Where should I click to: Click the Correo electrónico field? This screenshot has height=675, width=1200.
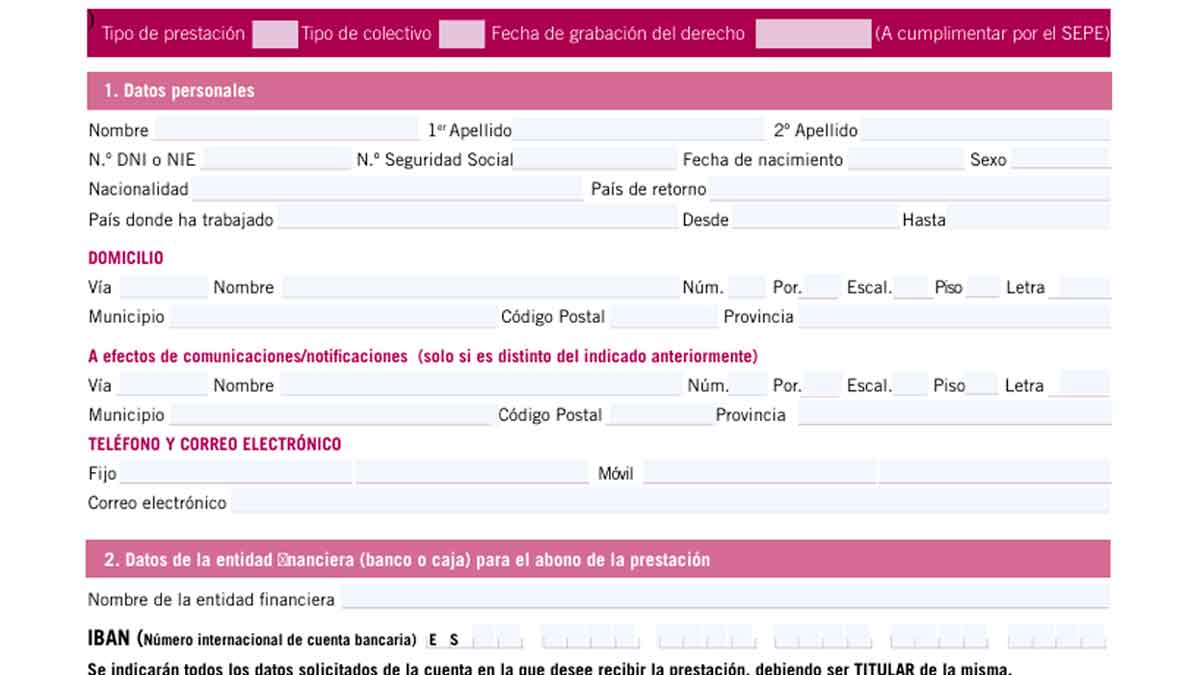click(x=669, y=502)
